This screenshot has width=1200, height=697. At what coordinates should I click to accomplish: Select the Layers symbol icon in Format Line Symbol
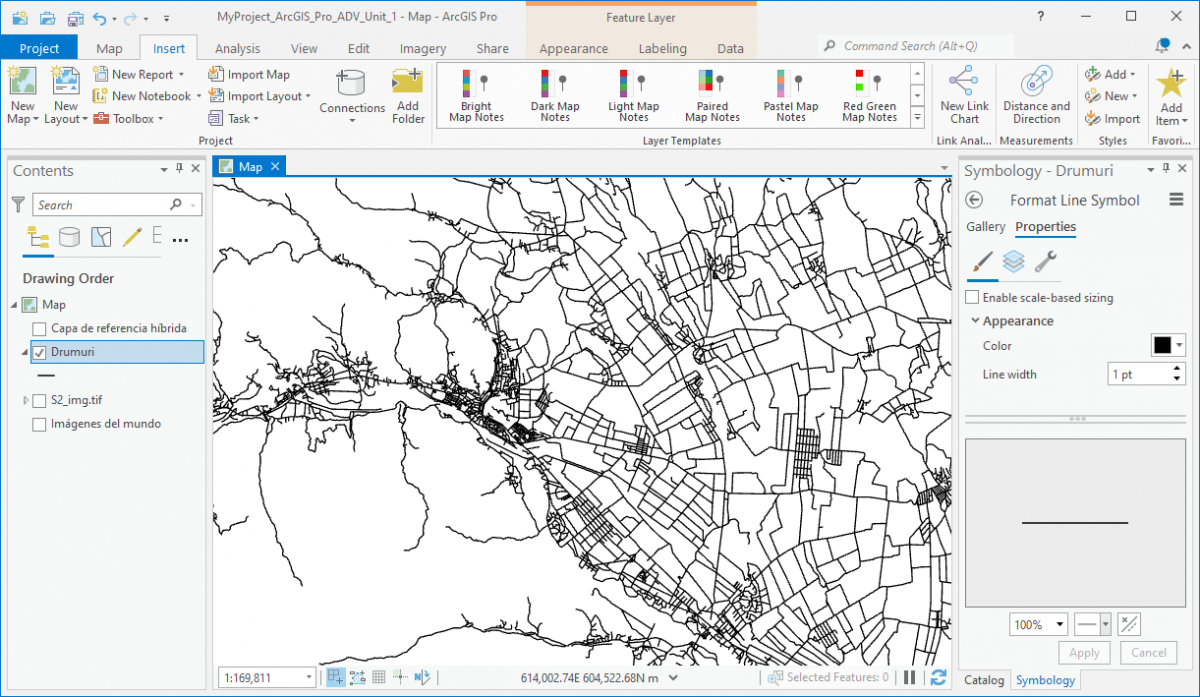point(1014,261)
